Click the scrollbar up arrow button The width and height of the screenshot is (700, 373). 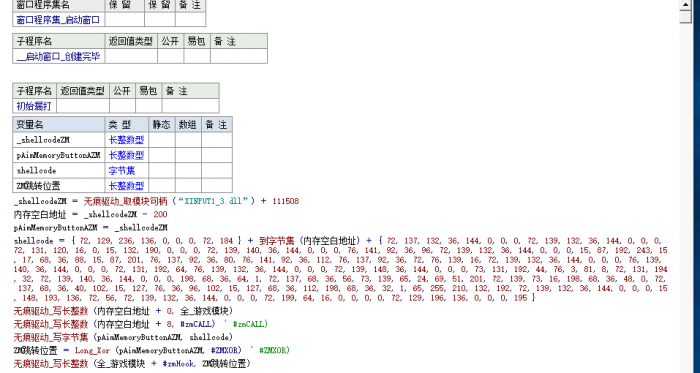(x=685, y=4)
